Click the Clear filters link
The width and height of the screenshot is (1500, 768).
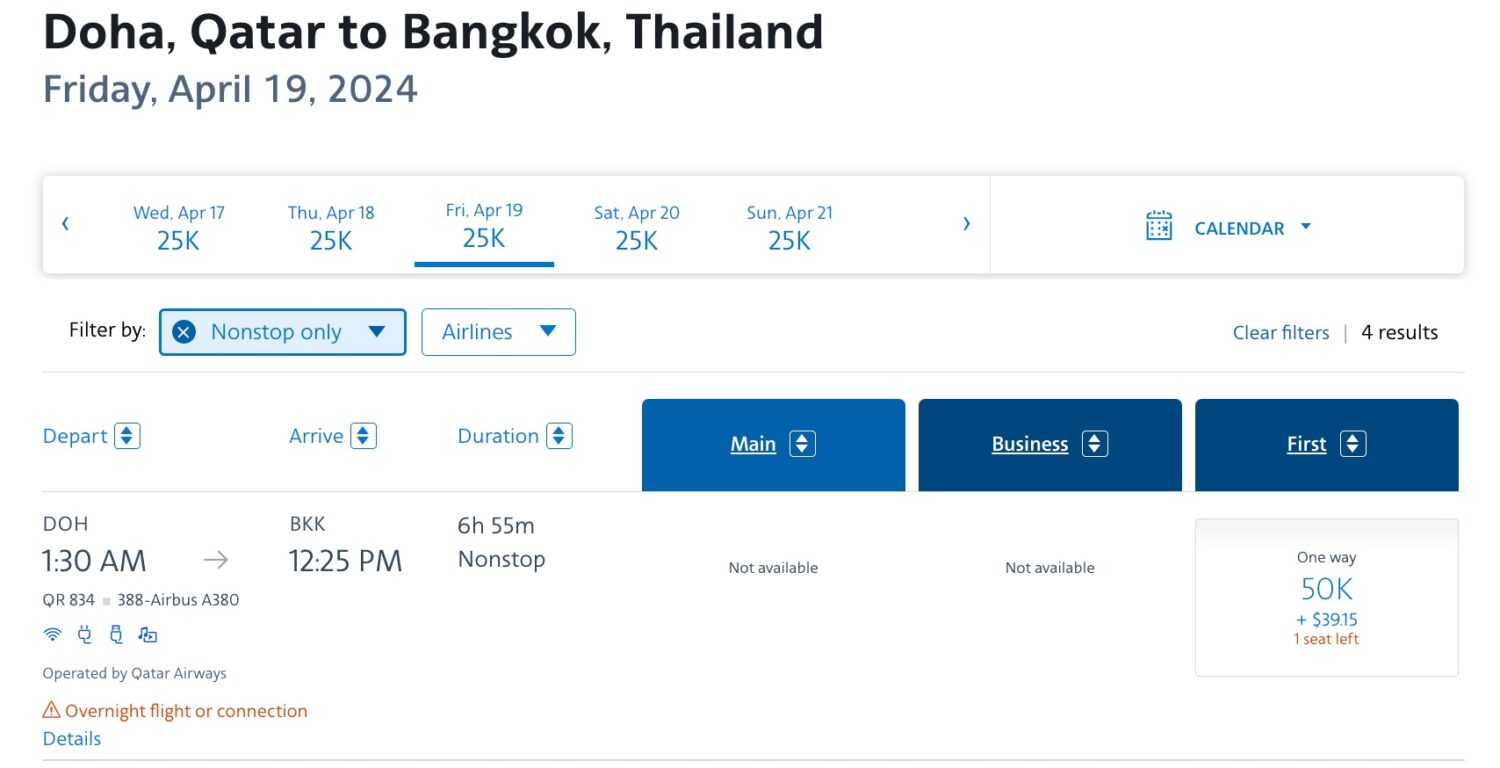(1280, 332)
